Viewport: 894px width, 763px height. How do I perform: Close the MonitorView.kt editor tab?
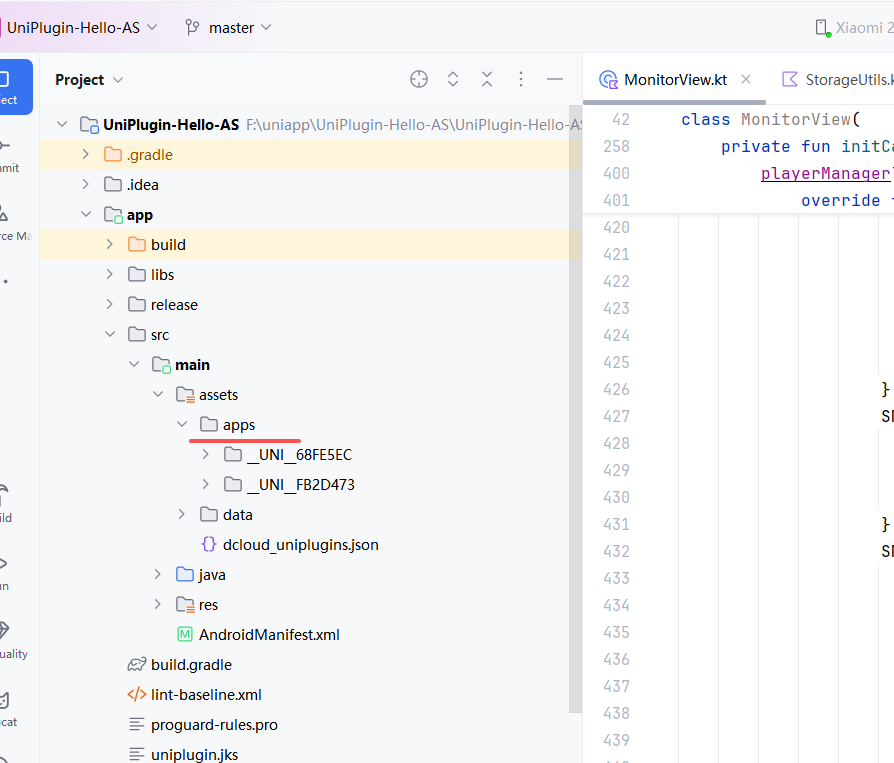(746, 79)
